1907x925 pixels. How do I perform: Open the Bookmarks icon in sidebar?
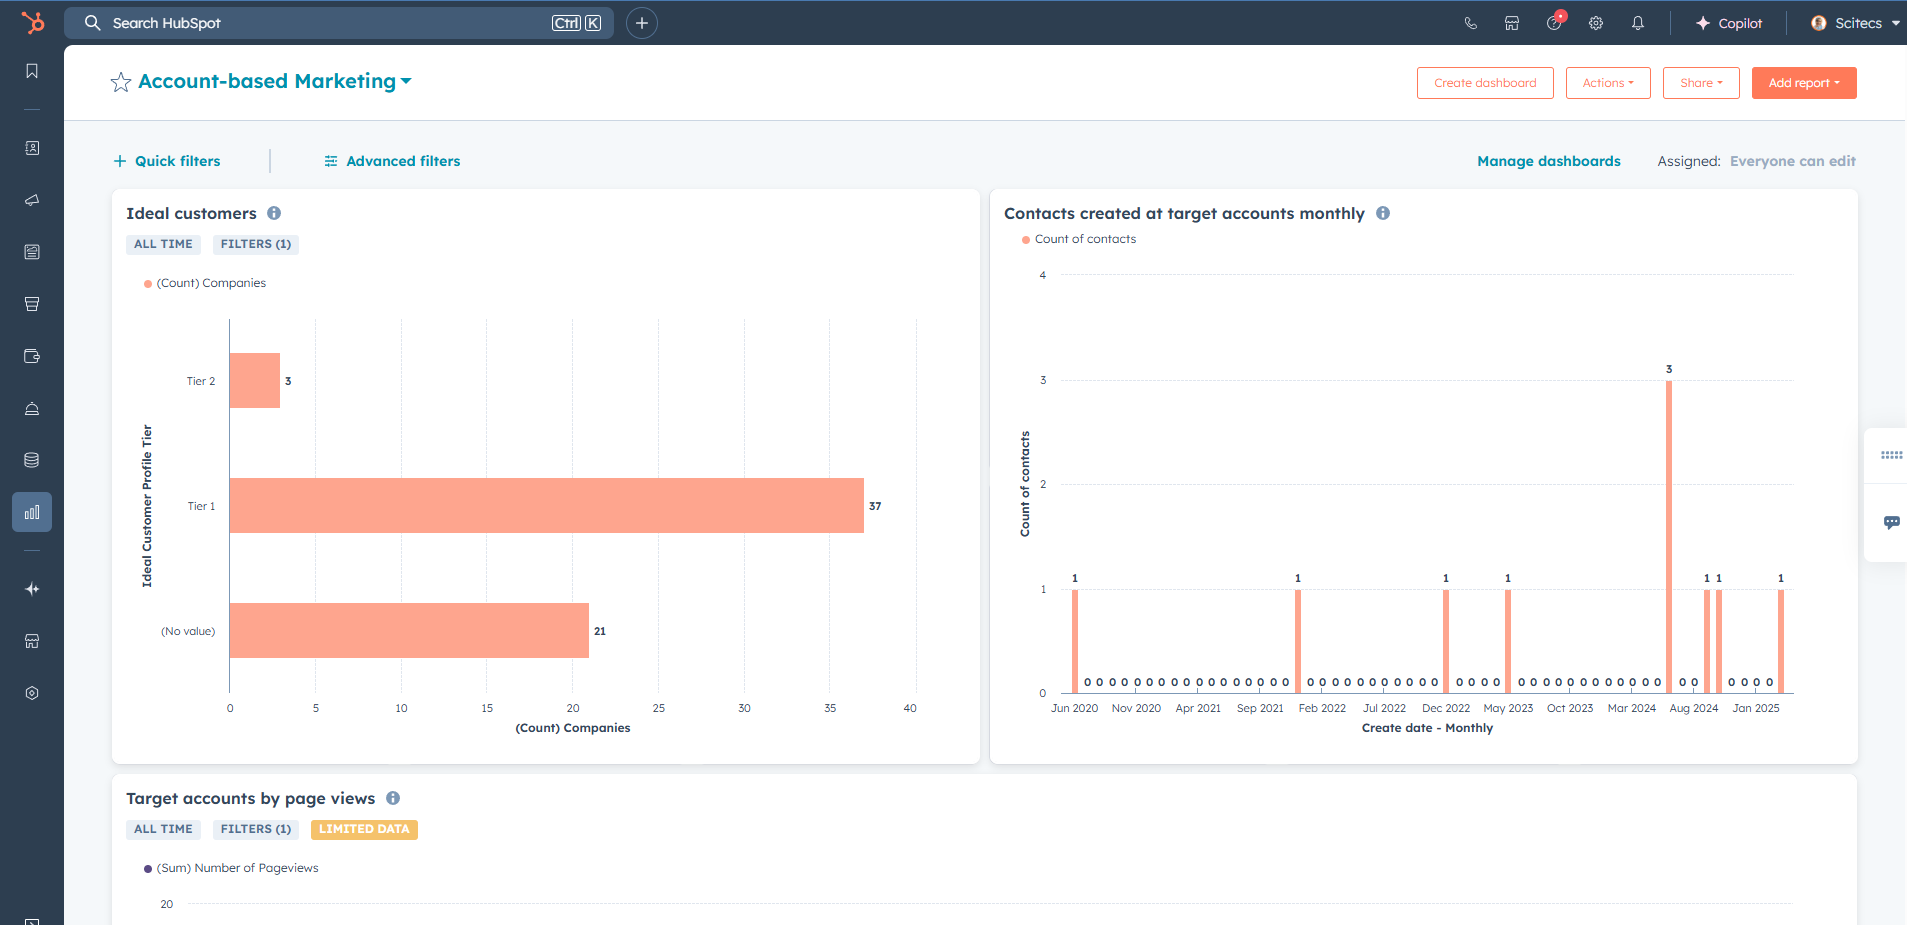[32, 71]
